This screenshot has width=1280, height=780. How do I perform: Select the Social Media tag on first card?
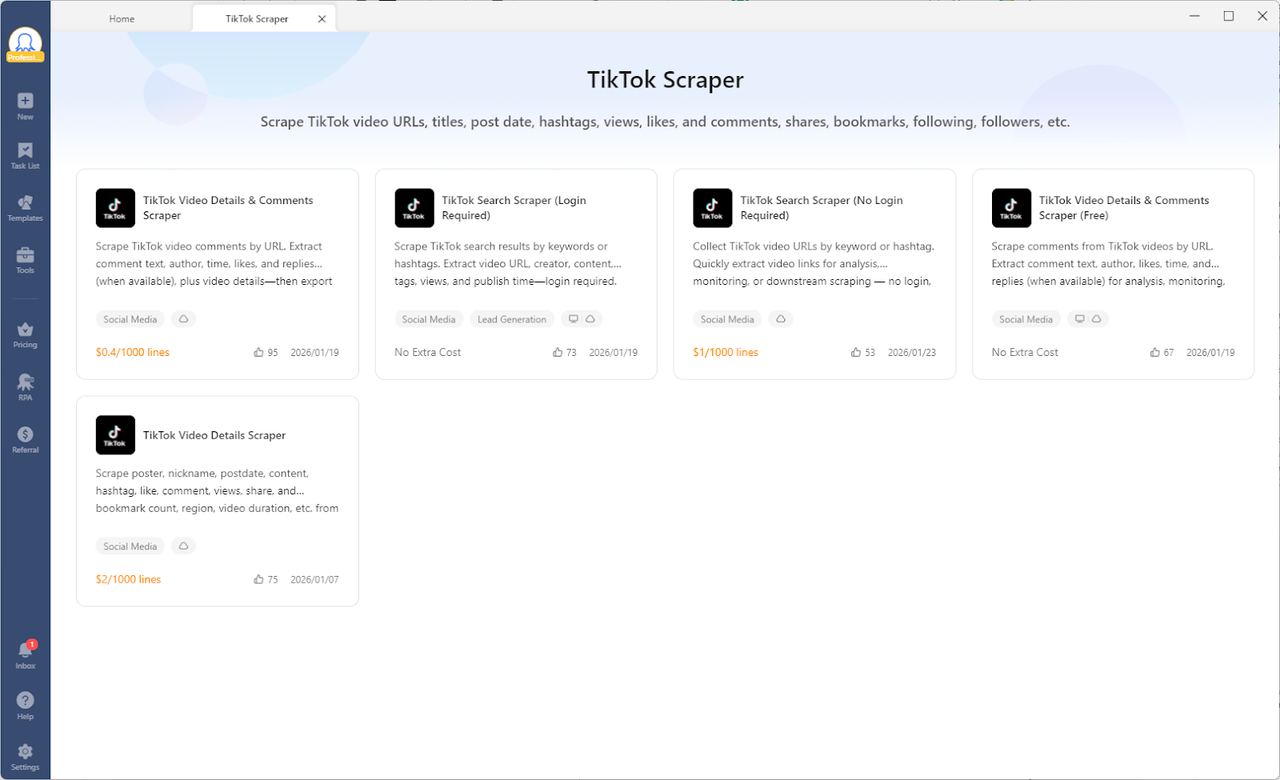[129, 319]
